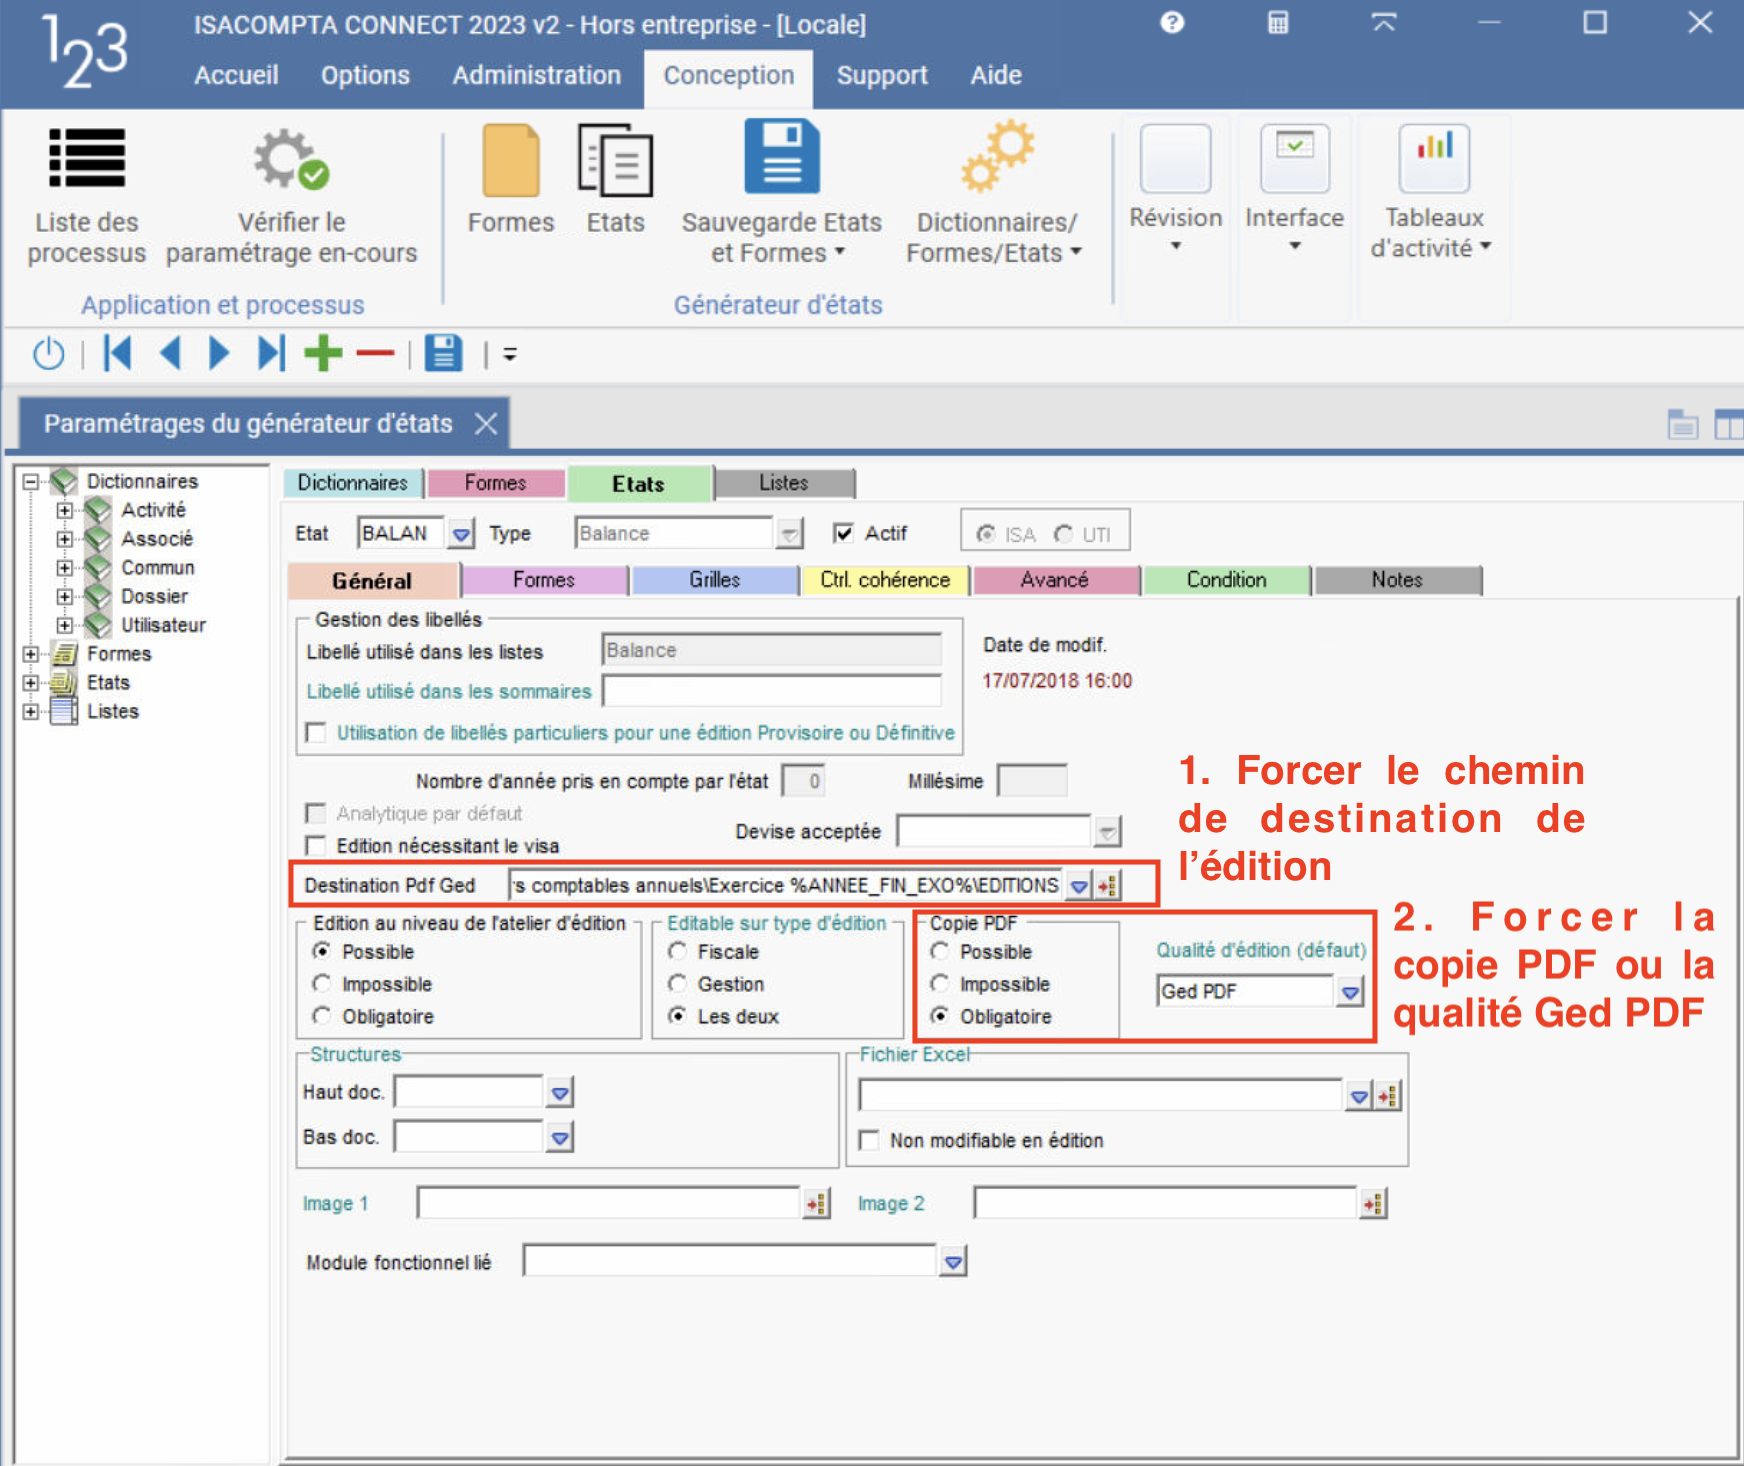
Task: Open the Formes ribbon icon
Action: [x=511, y=160]
